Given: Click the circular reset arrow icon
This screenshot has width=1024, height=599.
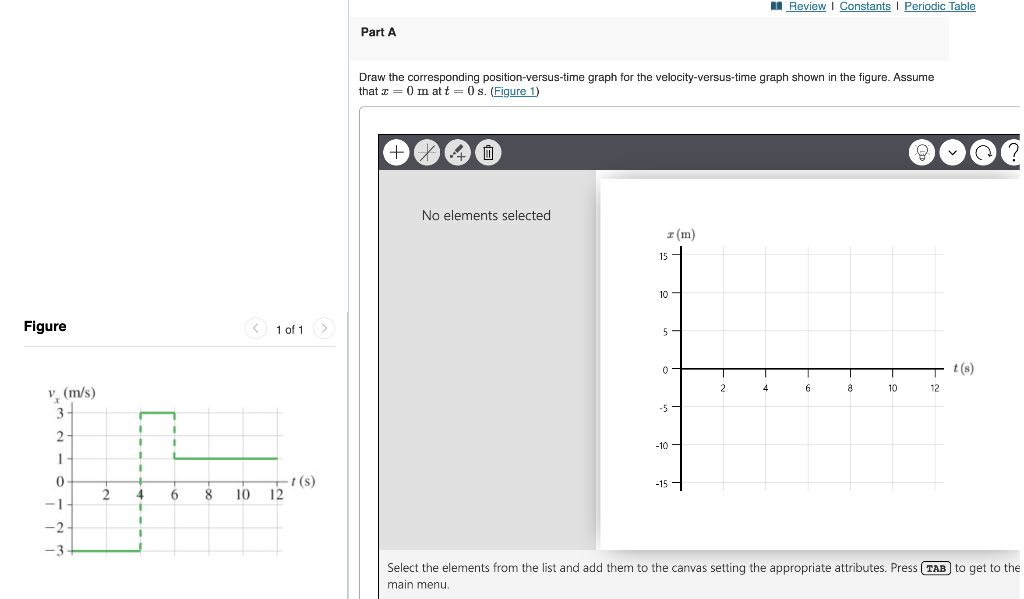Looking at the screenshot, I should coord(984,153).
